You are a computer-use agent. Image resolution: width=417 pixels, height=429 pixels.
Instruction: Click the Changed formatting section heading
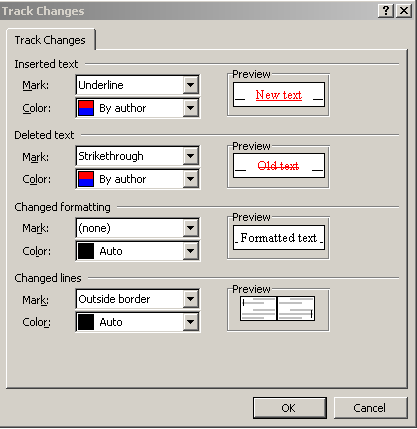[62, 207]
